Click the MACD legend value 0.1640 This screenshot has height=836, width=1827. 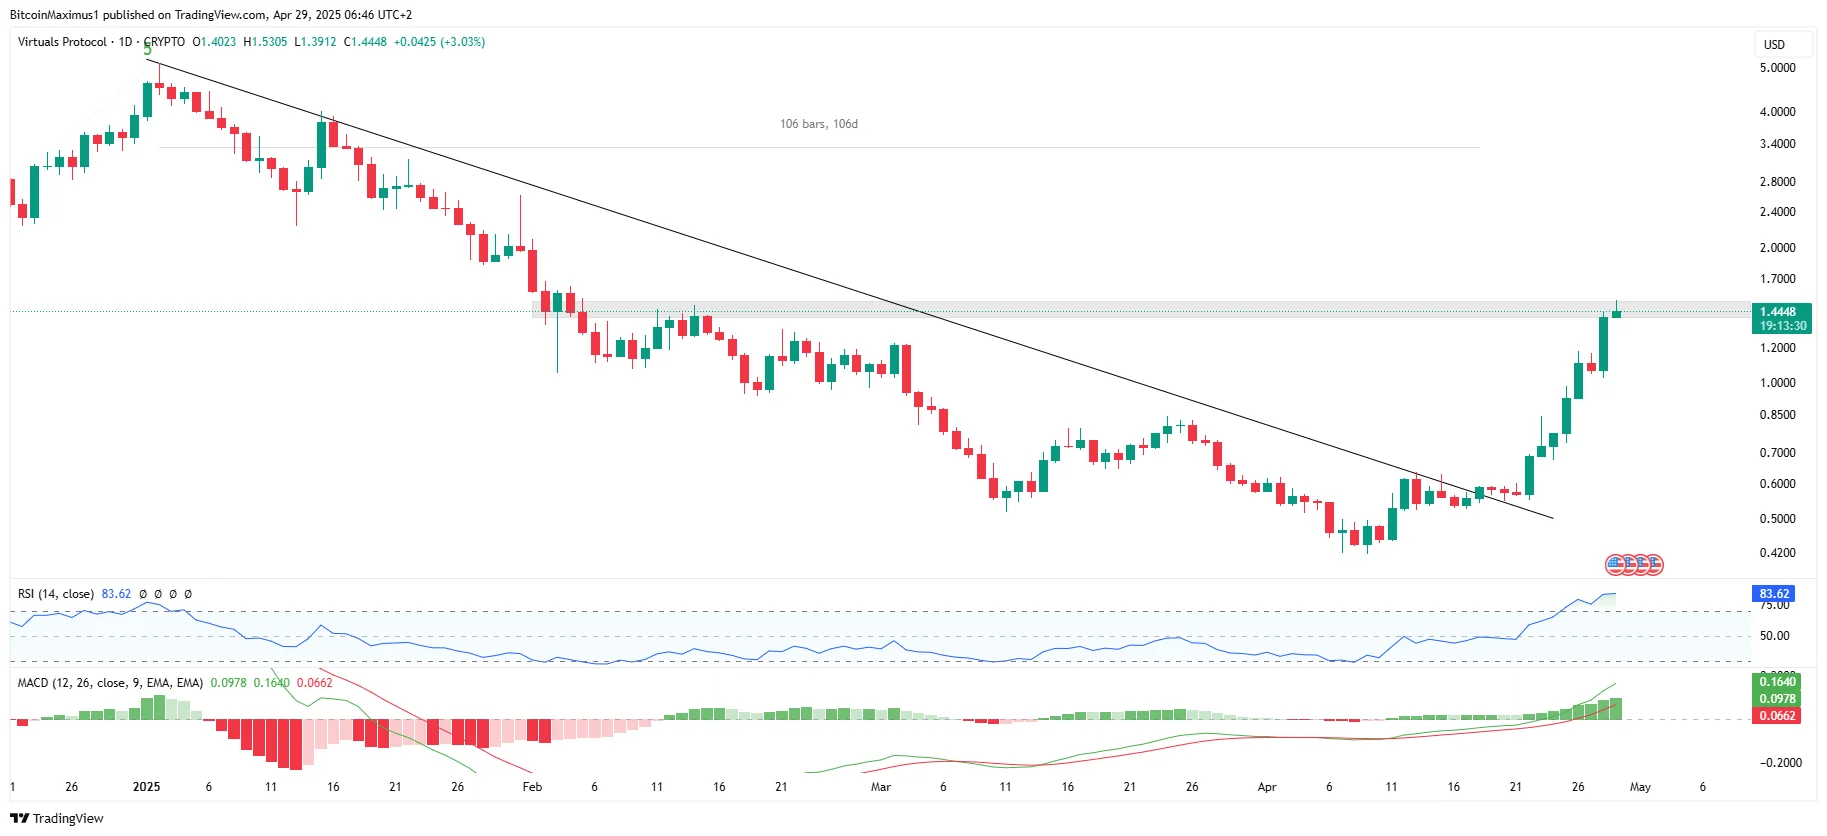(271, 683)
